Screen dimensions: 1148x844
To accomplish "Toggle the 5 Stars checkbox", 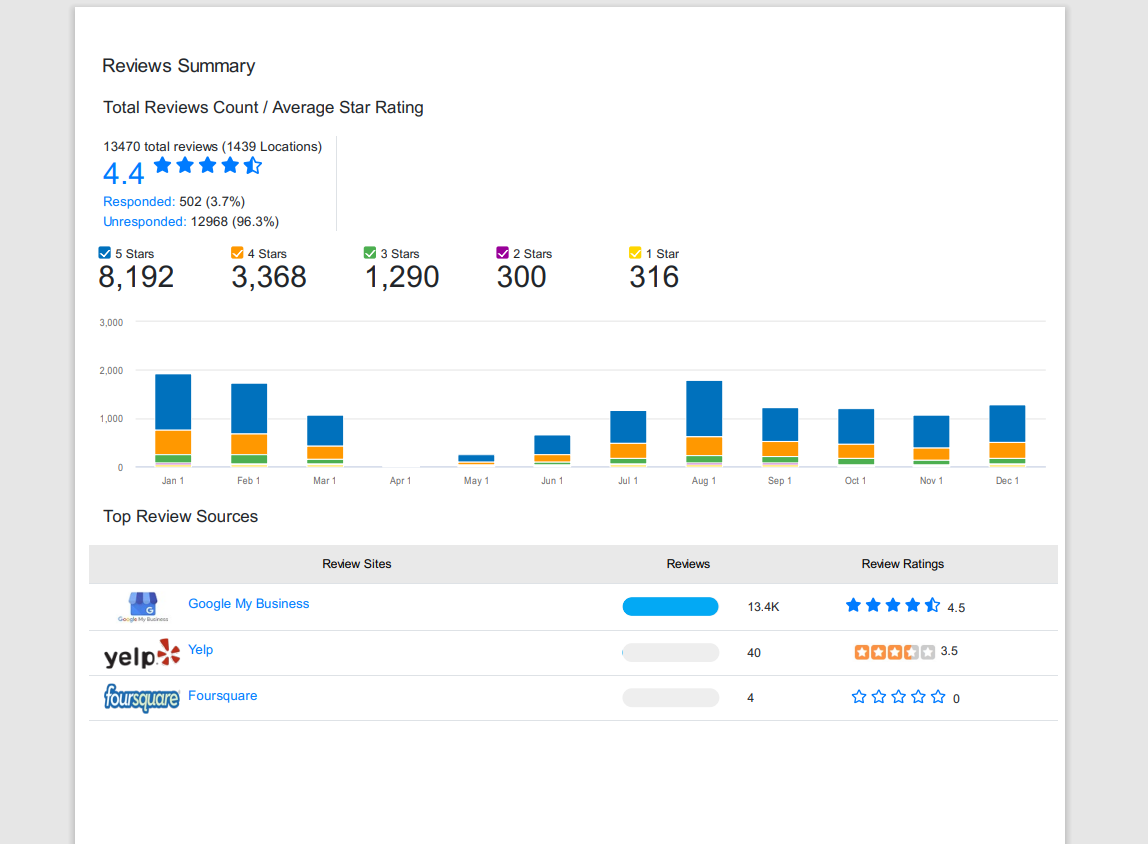I will point(105,253).
